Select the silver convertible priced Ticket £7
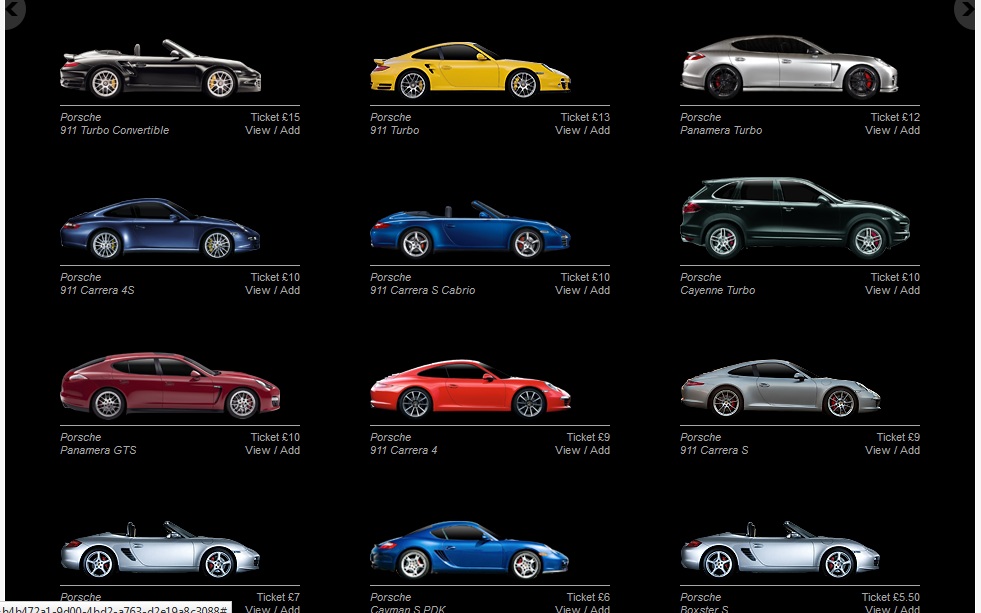 tap(160, 550)
